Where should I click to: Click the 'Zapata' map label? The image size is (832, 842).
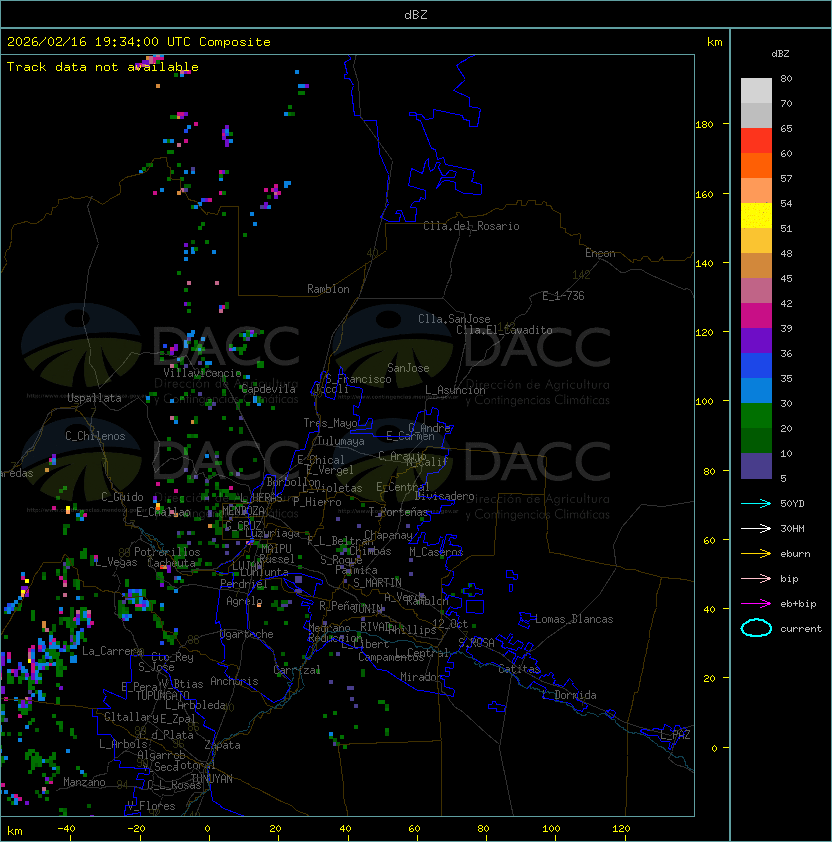(x=222, y=745)
